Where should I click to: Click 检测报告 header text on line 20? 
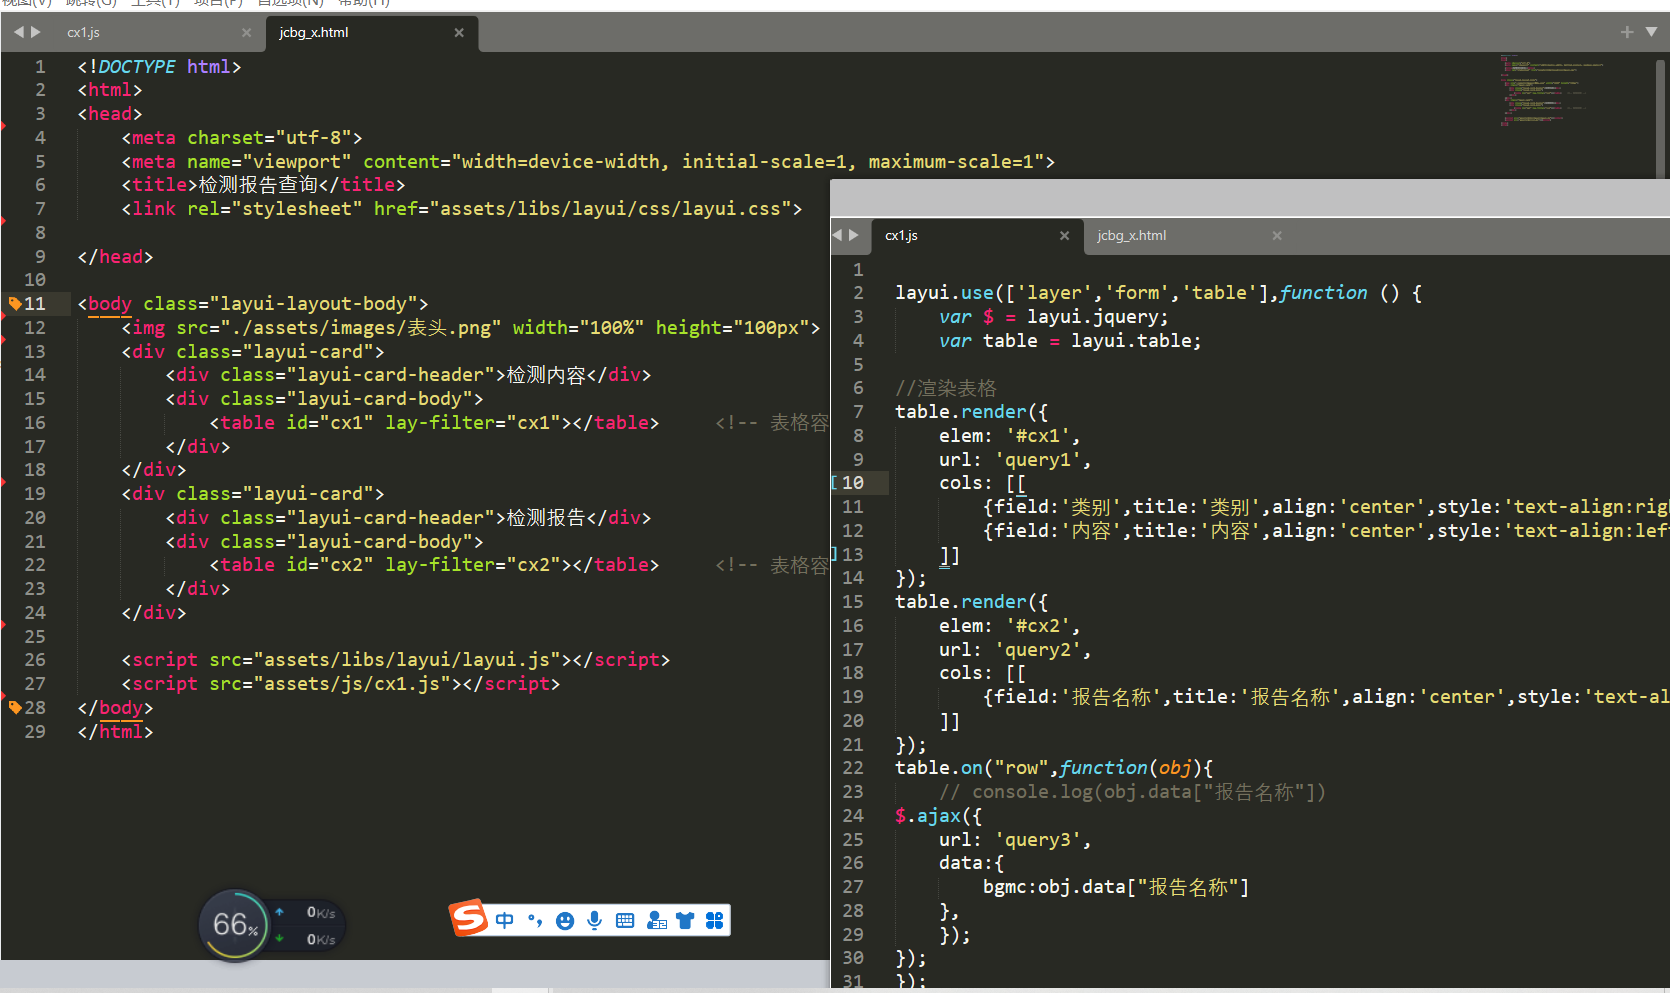pyautogui.click(x=546, y=517)
